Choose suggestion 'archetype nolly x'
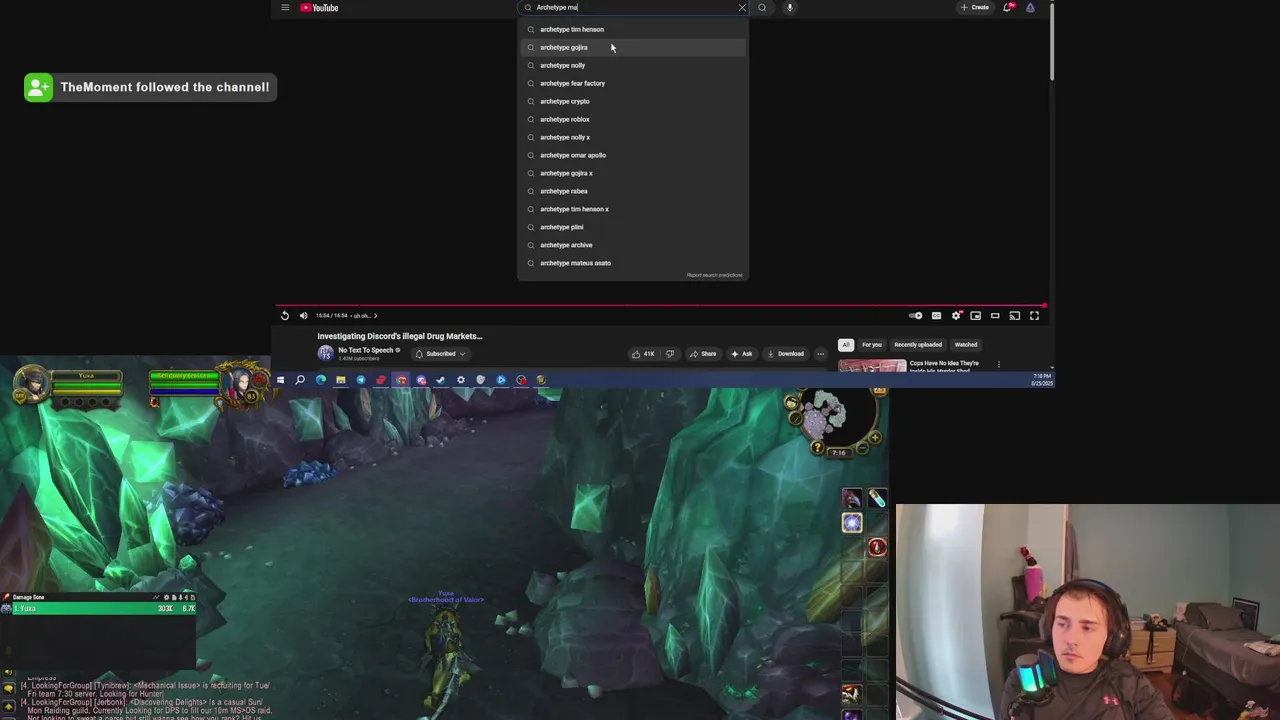Image resolution: width=1280 pixels, height=720 pixels. (632, 137)
